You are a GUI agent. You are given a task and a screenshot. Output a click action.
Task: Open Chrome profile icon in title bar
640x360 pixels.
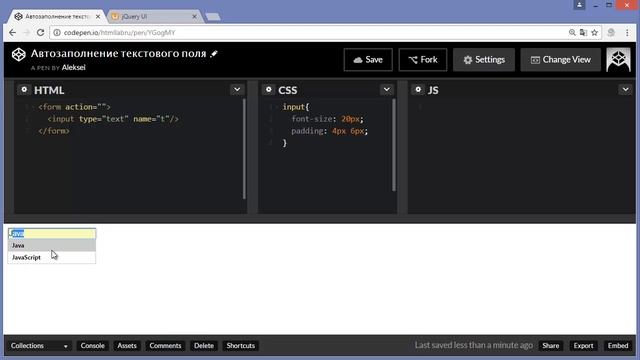(579, 5)
